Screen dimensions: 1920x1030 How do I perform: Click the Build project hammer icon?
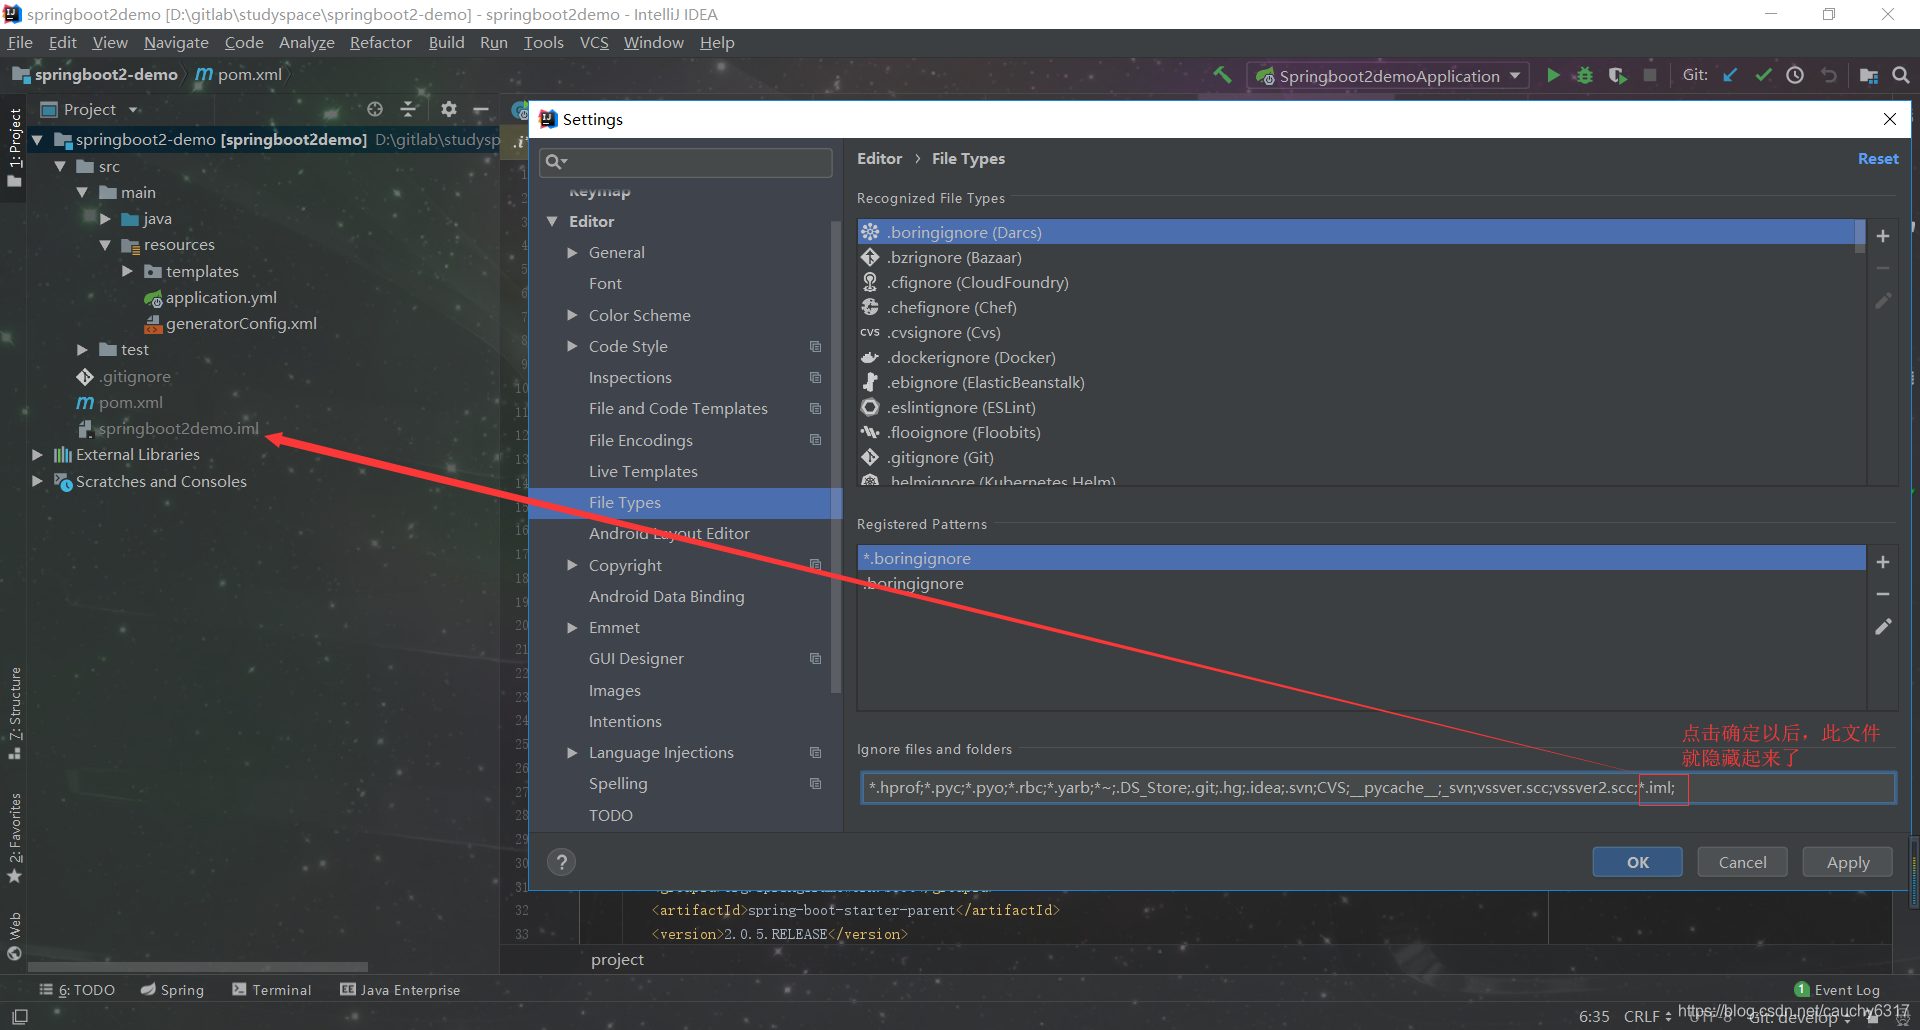pyautogui.click(x=1222, y=75)
